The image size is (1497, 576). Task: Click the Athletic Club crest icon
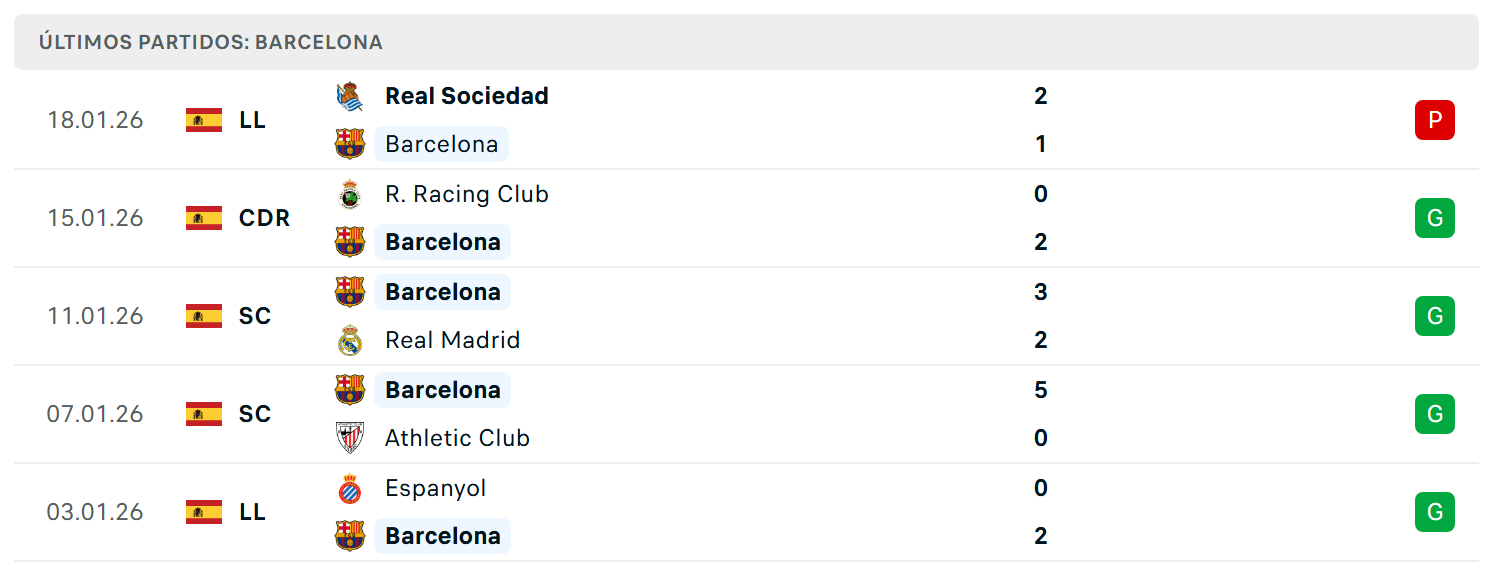point(350,438)
